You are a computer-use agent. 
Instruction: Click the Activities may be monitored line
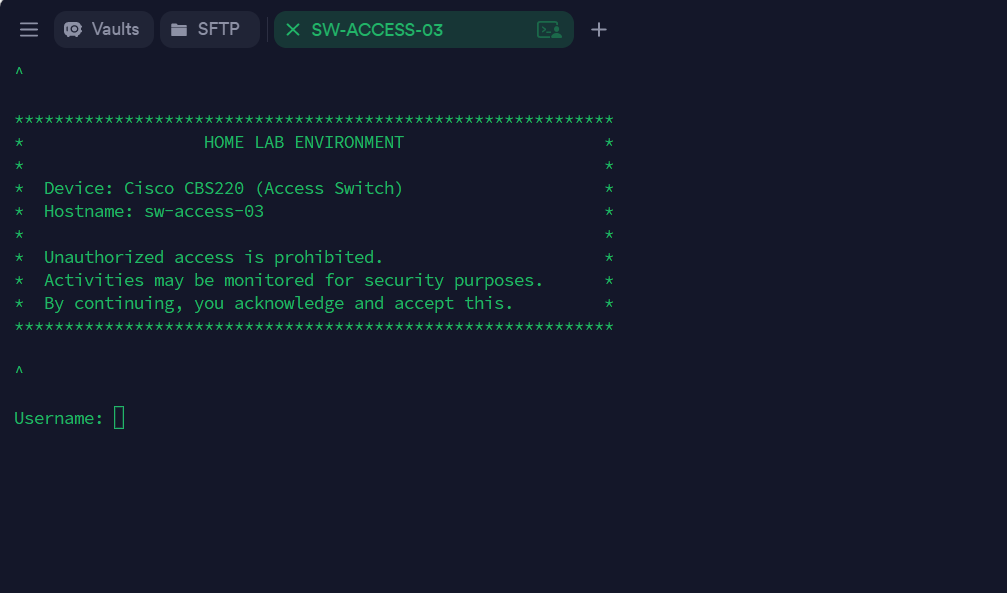[293, 280]
